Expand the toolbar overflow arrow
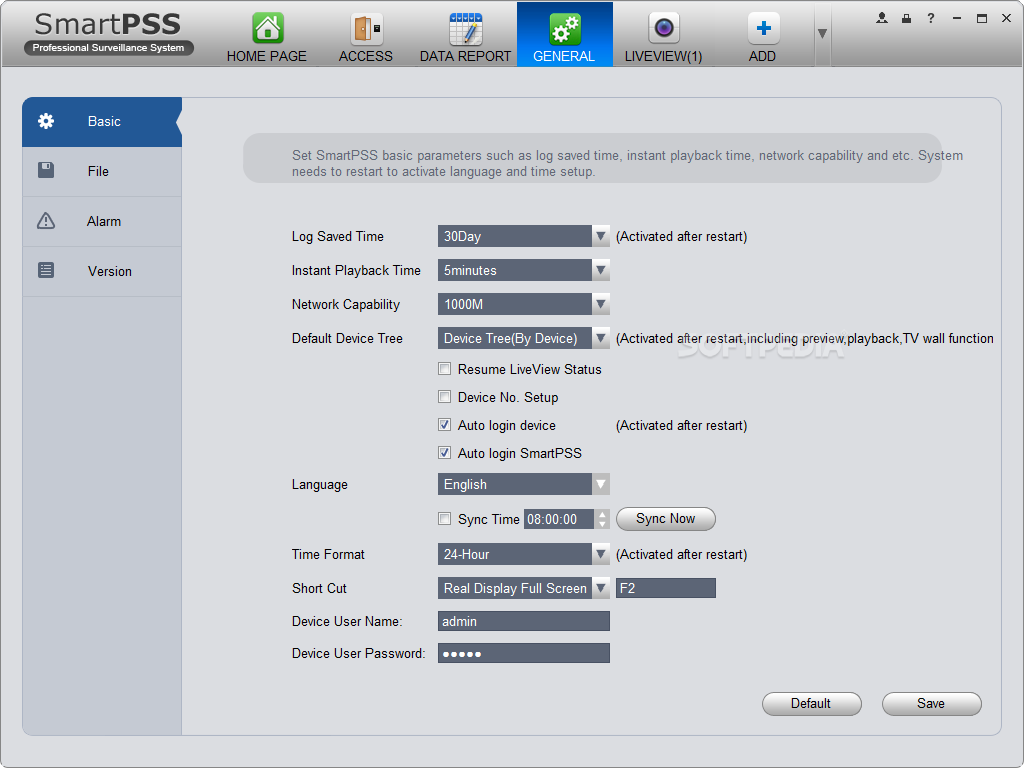1024x768 pixels. (x=822, y=33)
